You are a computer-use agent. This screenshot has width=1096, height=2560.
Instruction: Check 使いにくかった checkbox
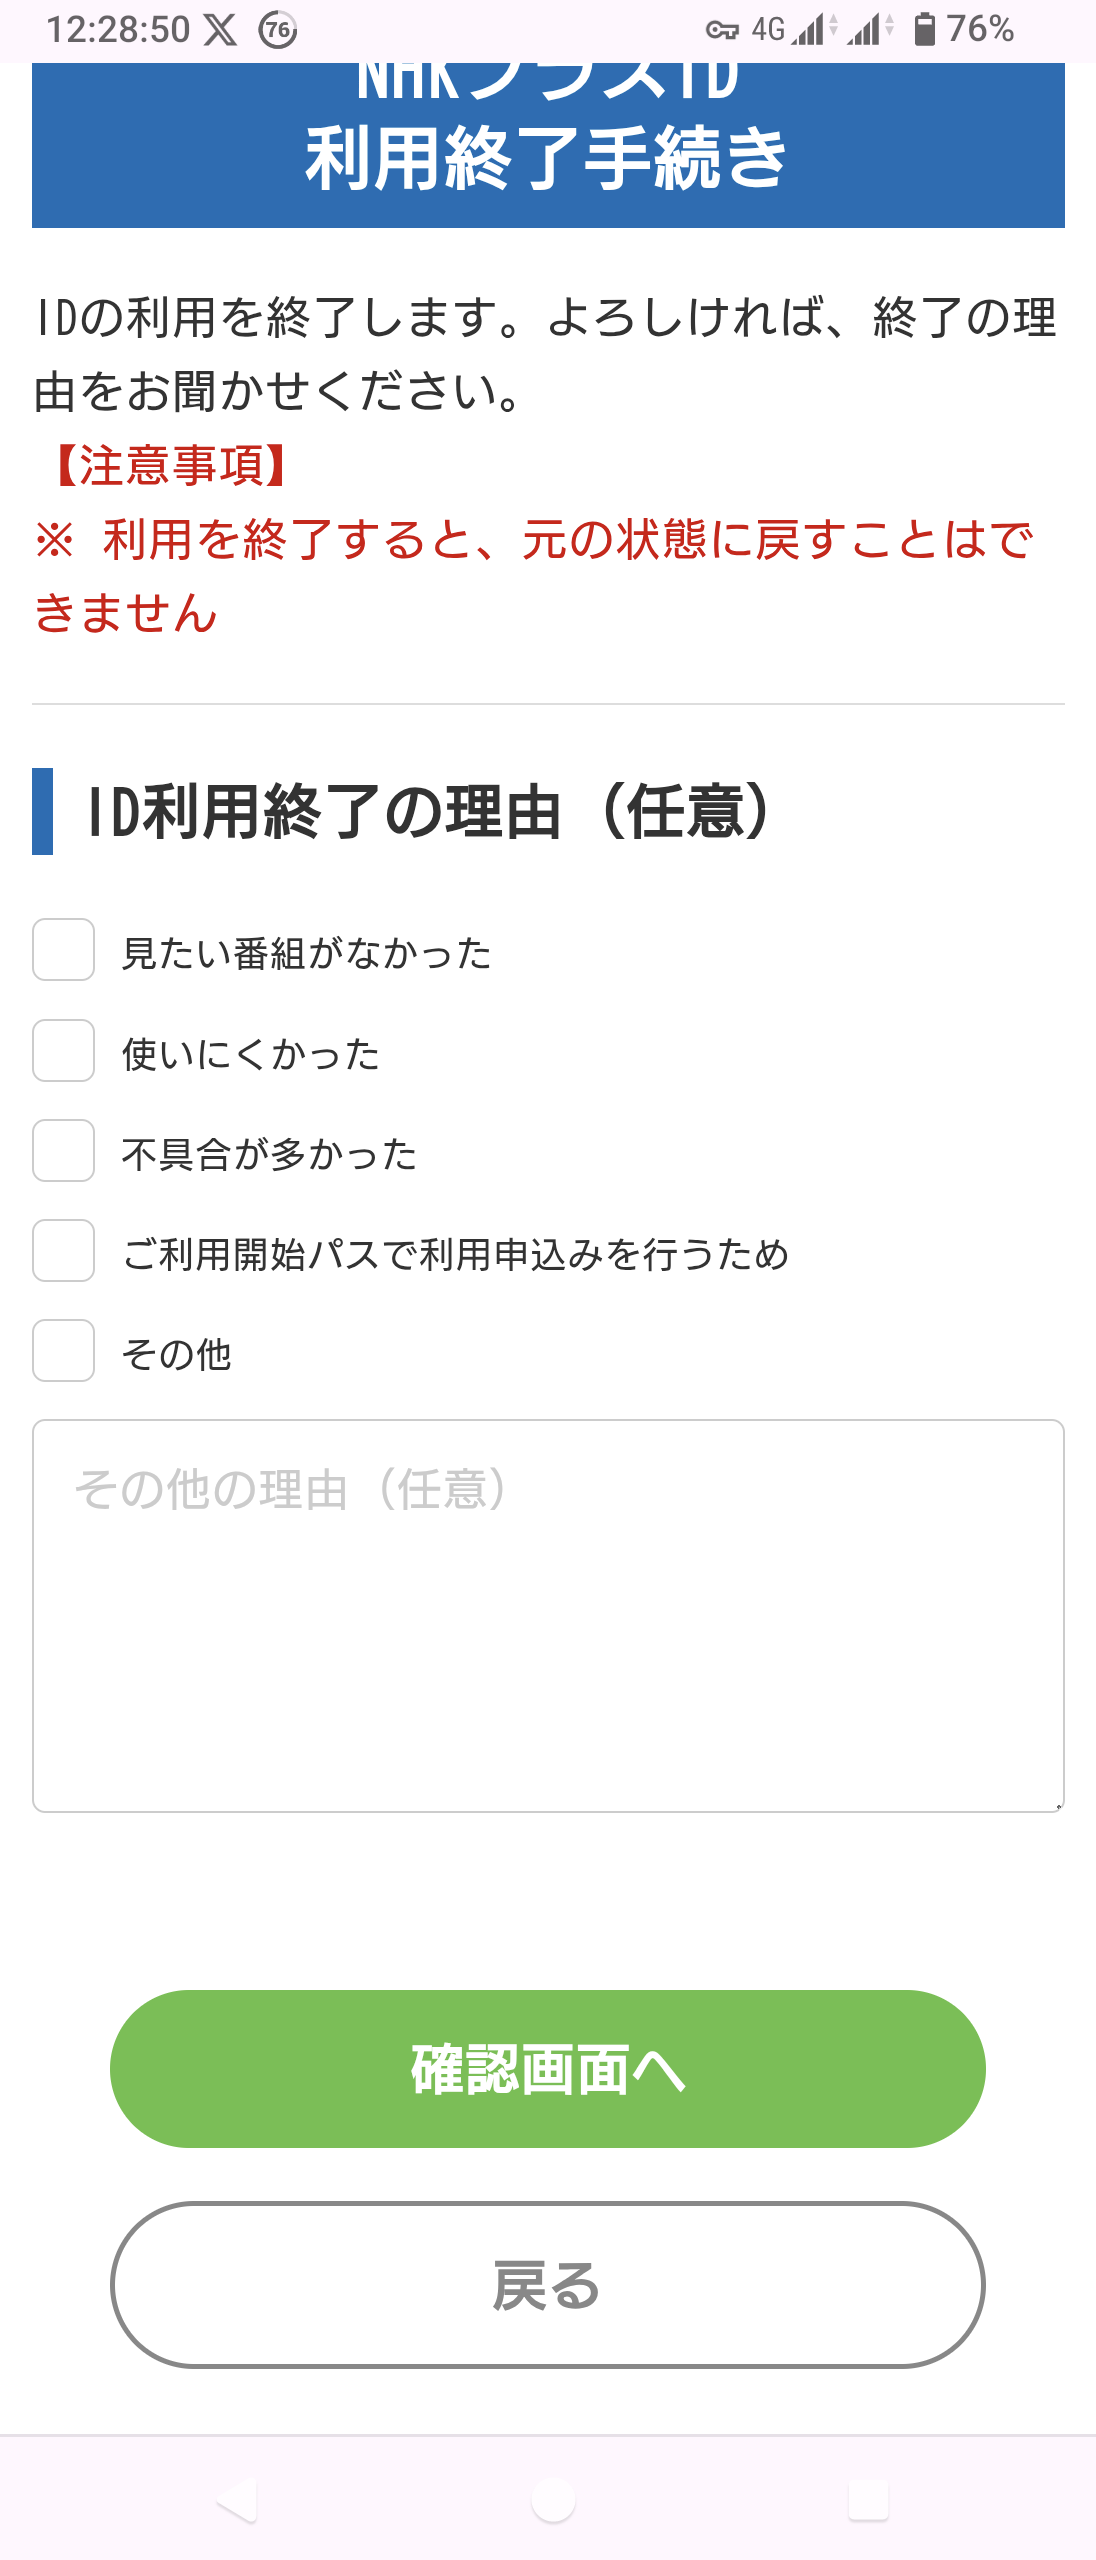tap(63, 1050)
